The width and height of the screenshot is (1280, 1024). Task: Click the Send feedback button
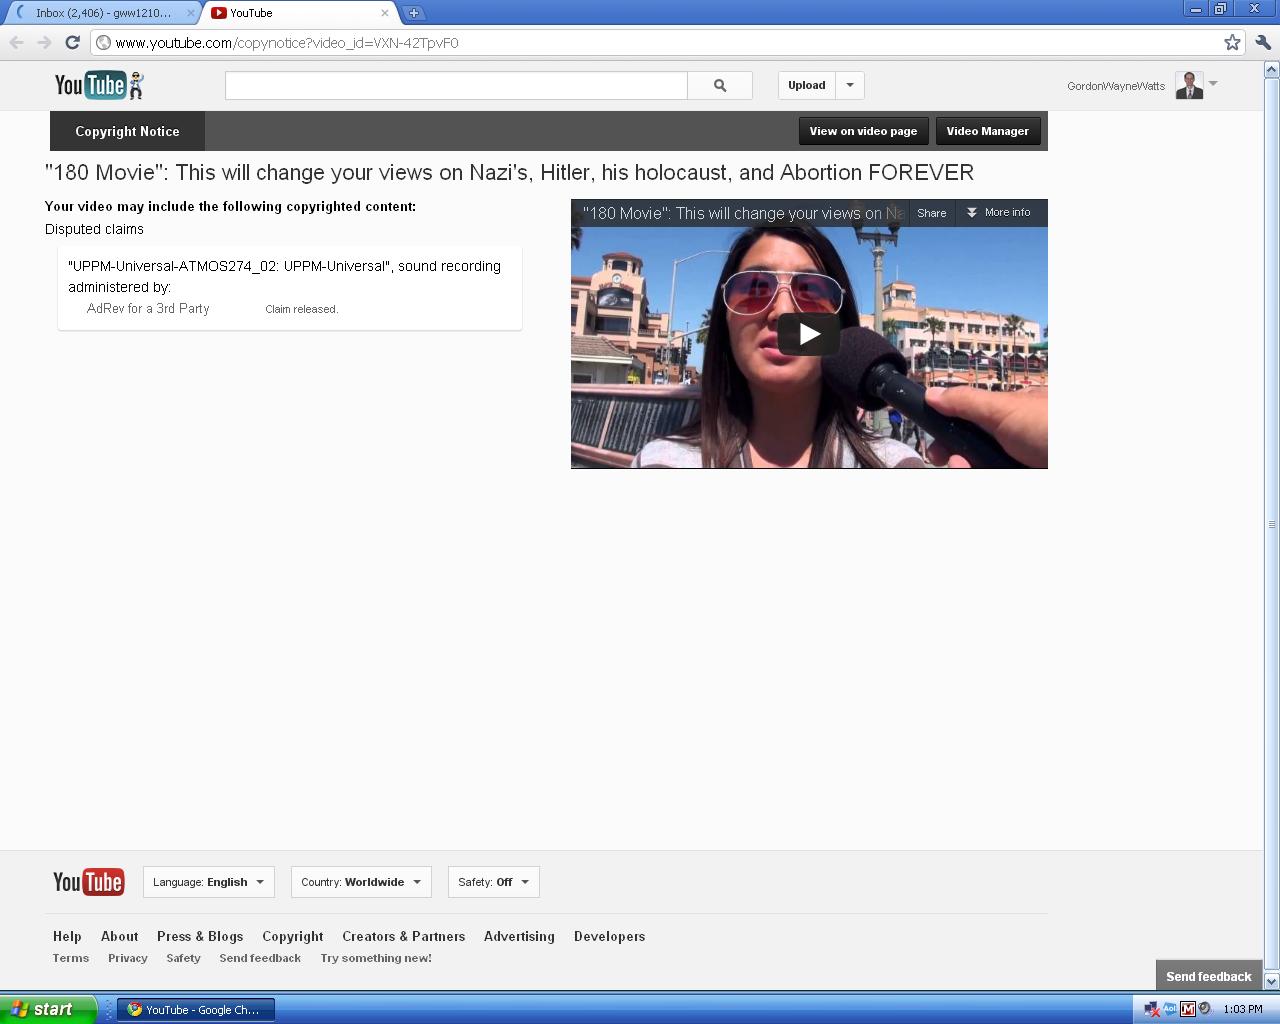[x=1209, y=976]
